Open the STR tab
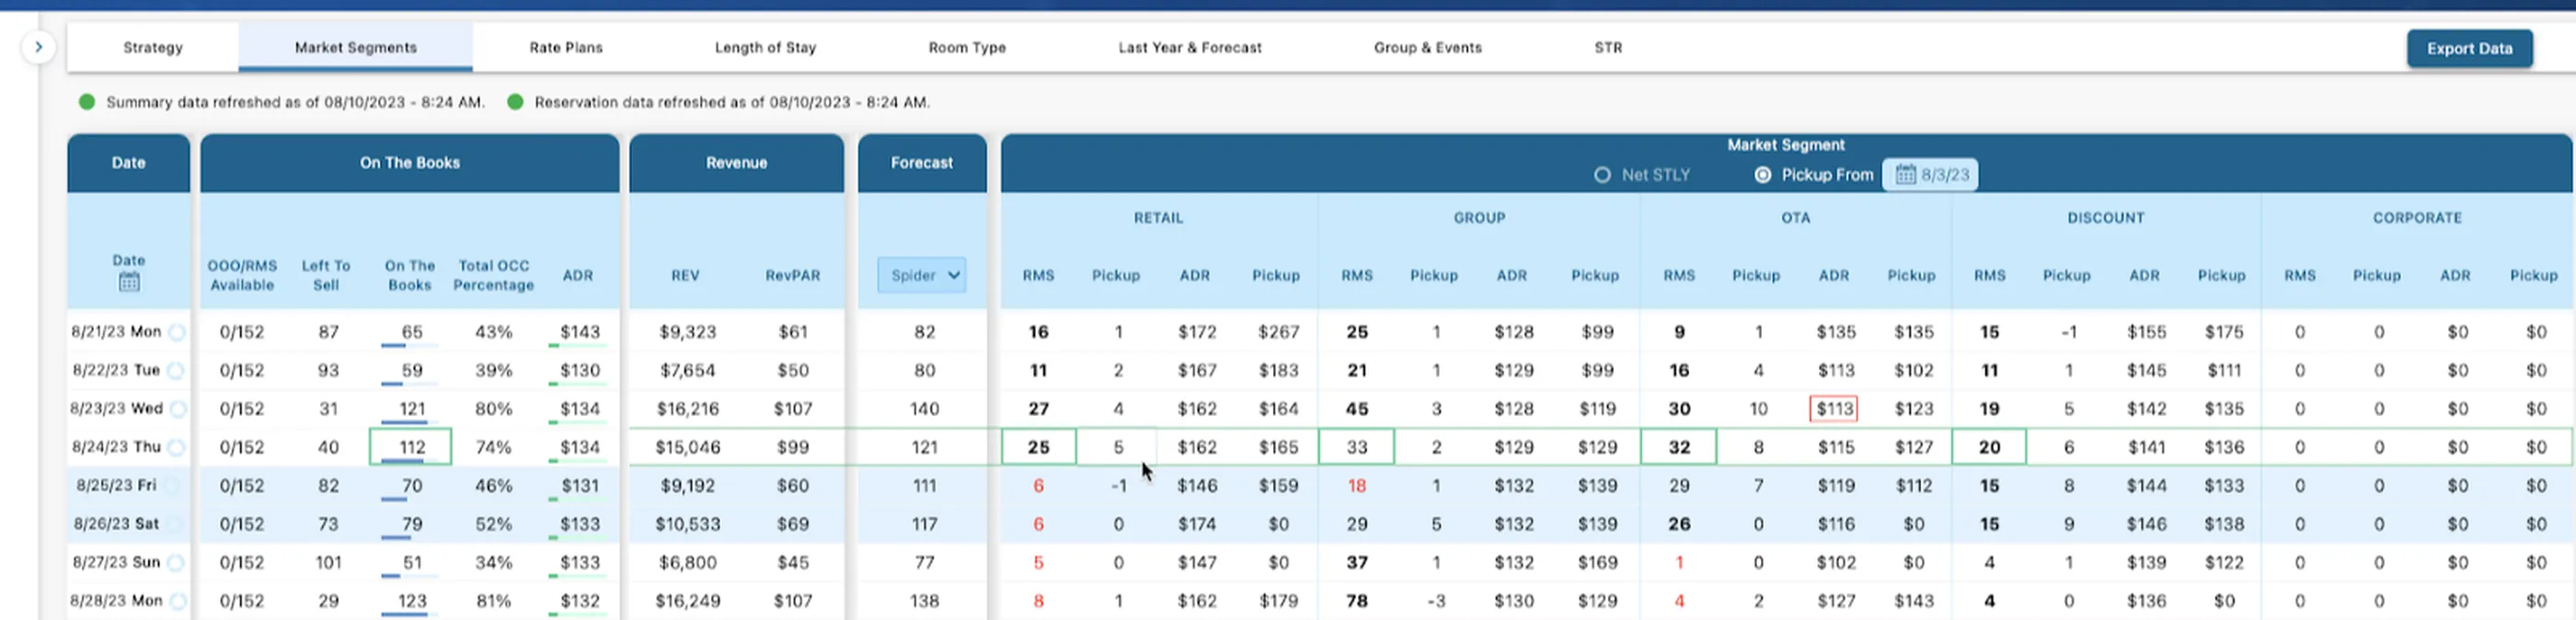The image size is (2576, 620). point(1608,47)
